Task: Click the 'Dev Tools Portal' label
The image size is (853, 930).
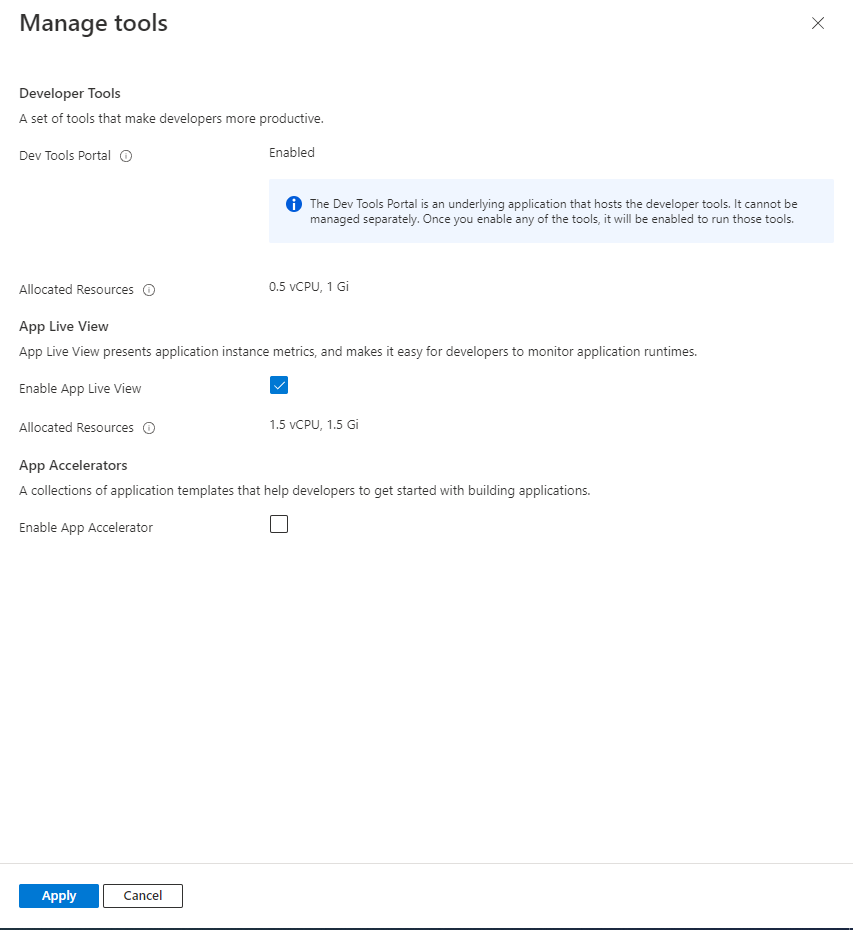Action: (x=65, y=155)
